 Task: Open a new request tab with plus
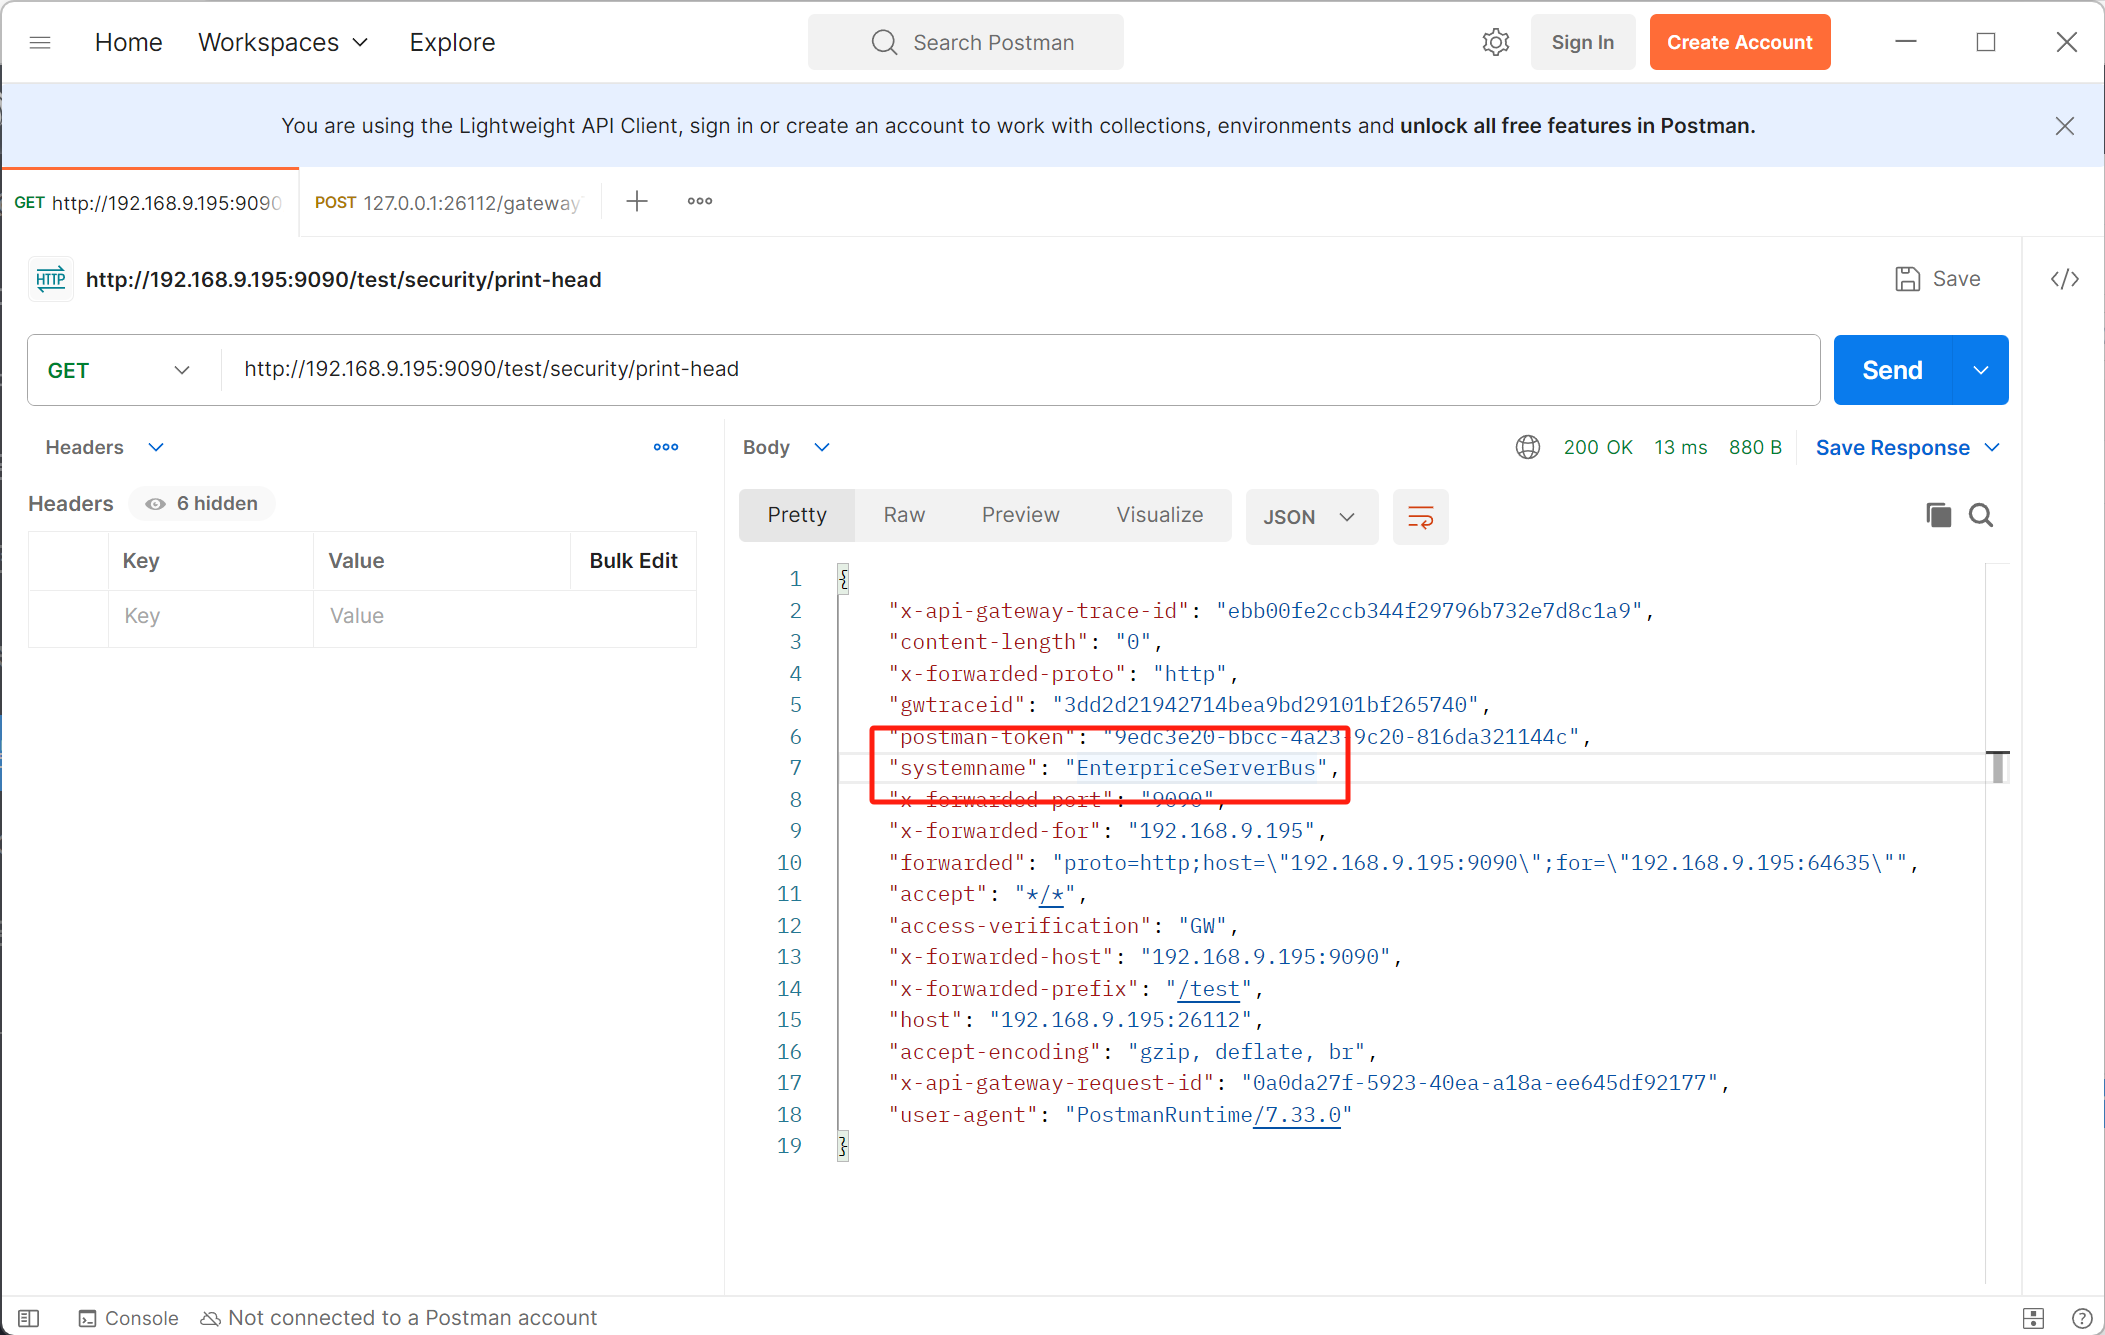pyautogui.click(x=637, y=201)
